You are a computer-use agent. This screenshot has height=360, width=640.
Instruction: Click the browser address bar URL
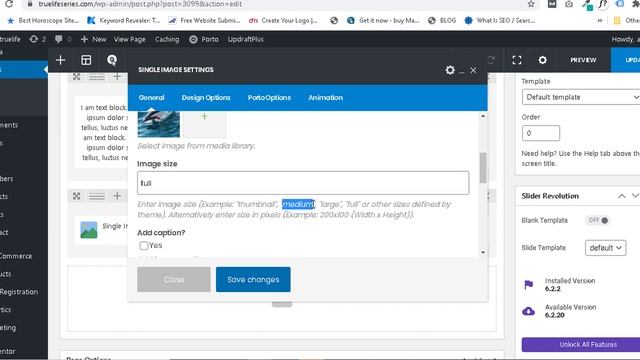point(140,4)
